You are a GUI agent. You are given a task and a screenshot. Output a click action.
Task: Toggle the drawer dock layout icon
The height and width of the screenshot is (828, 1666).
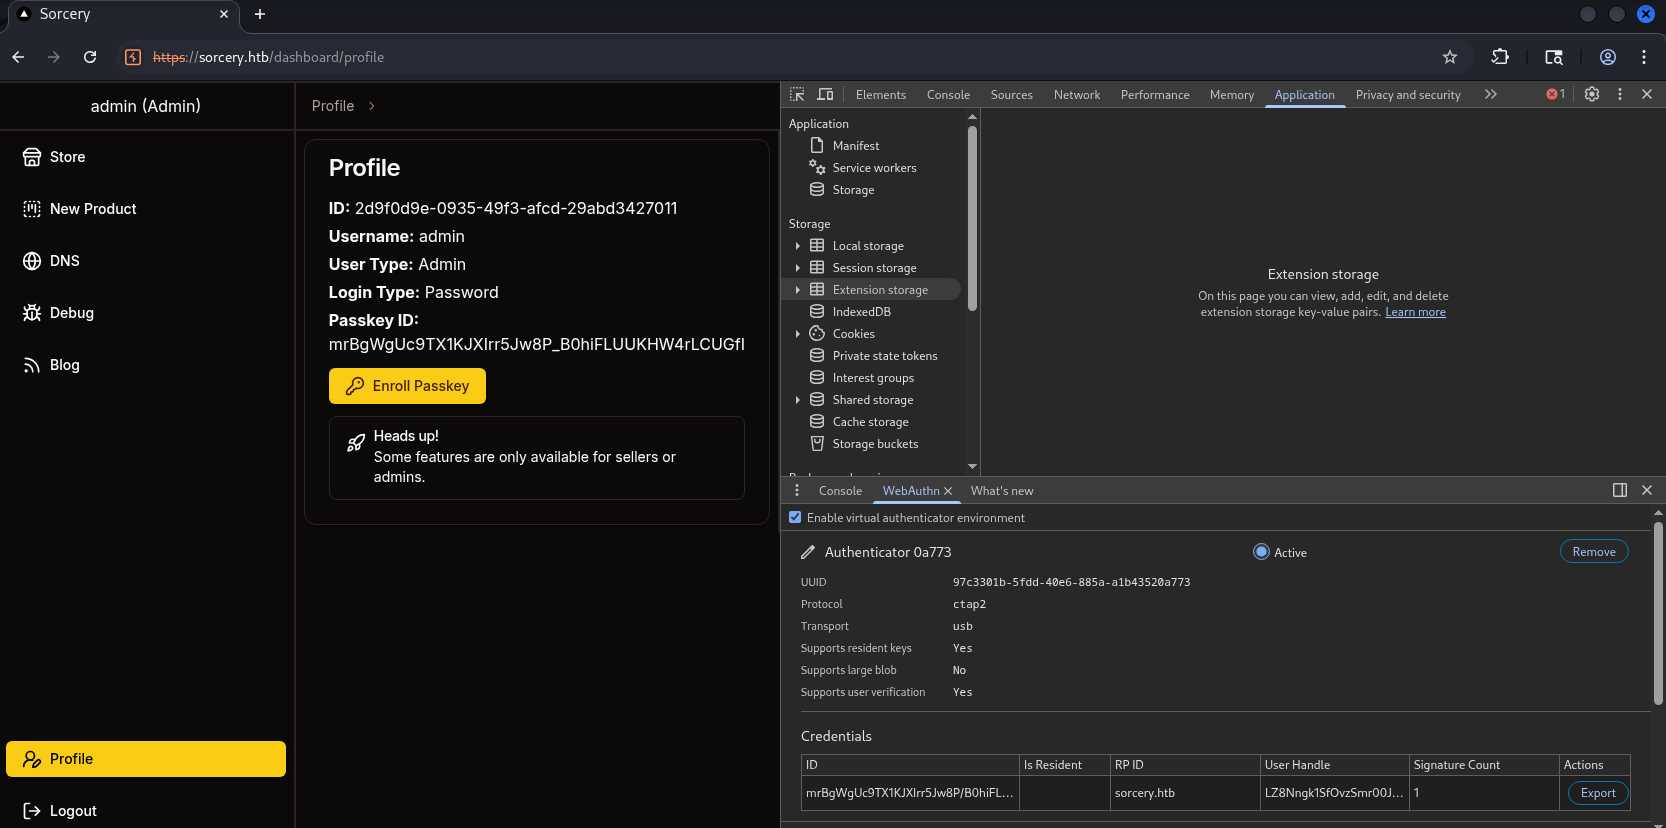coord(1620,490)
